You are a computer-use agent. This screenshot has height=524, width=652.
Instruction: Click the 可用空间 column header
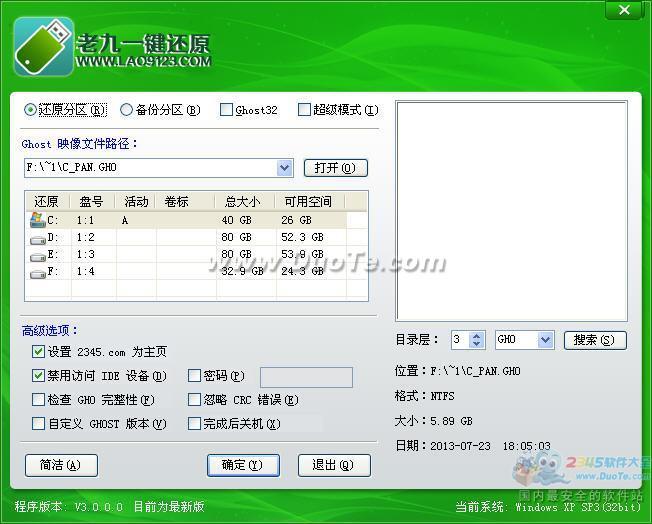coord(308,202)
